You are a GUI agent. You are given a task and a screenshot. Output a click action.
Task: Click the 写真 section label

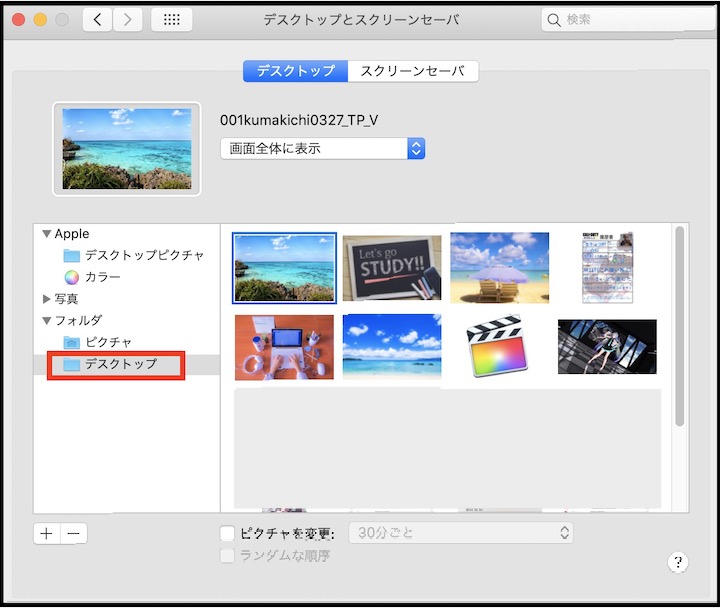pyautogui.click(x=66, y=299)
